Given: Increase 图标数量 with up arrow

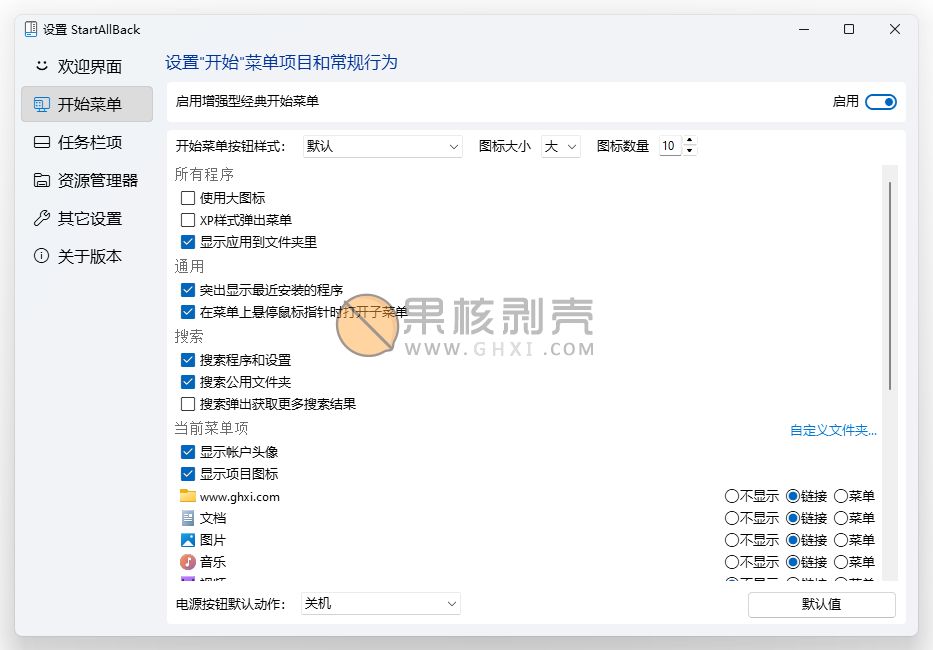Looking at the screenshot, I should [690, 140].
